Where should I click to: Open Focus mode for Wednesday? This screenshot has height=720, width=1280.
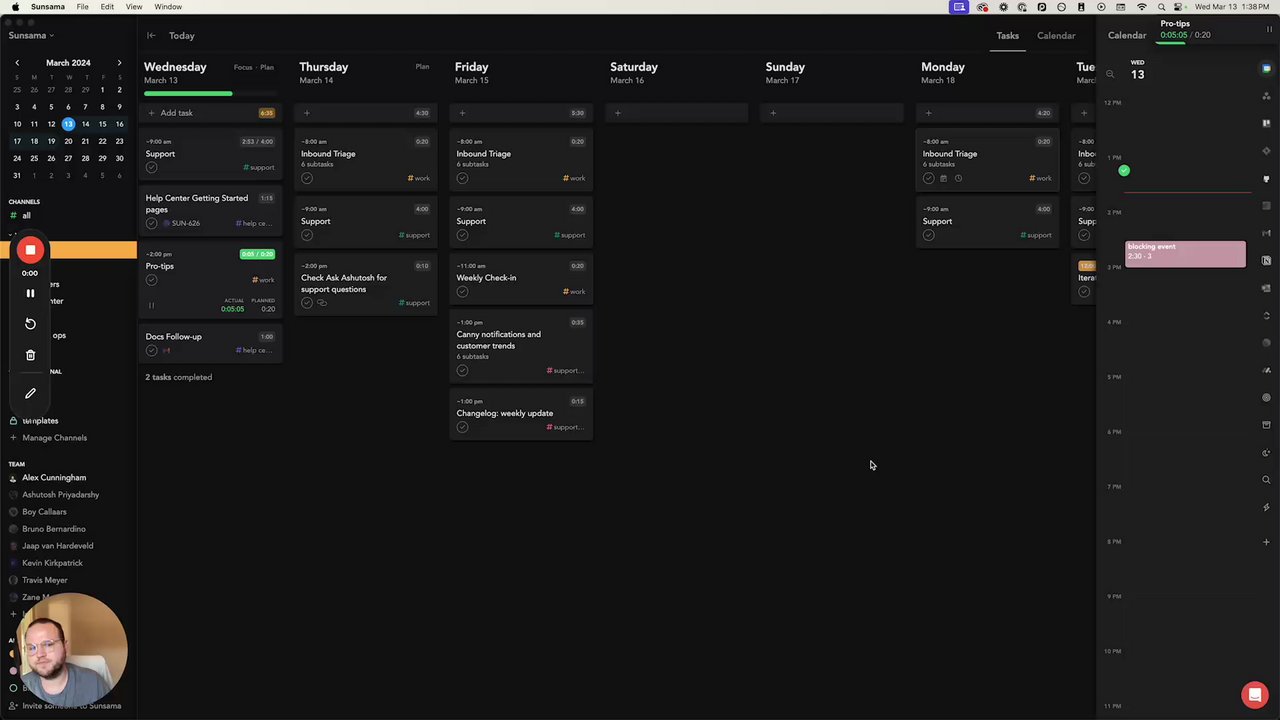(243, 67)
